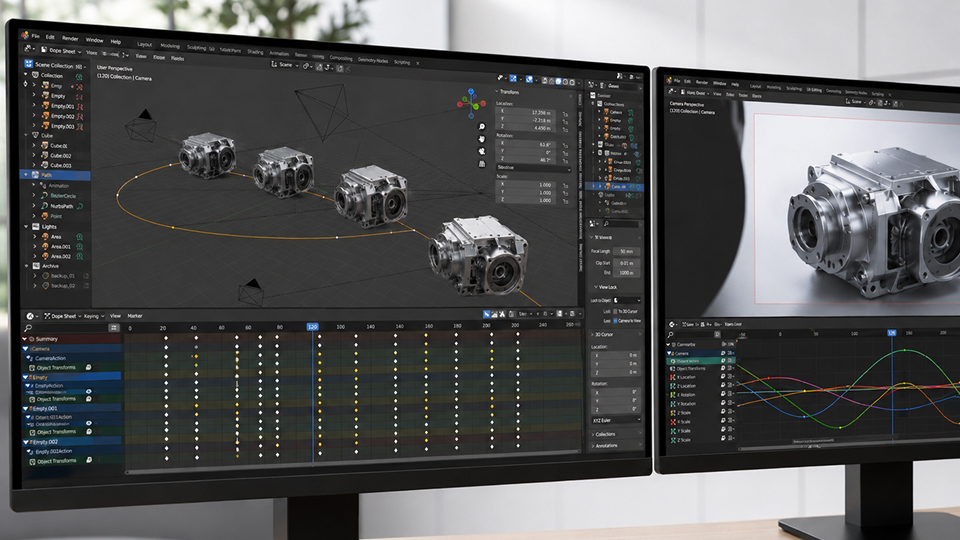
Task: Click the BezierCircle curve icon in outliner
Action: (x=44, y=195)
